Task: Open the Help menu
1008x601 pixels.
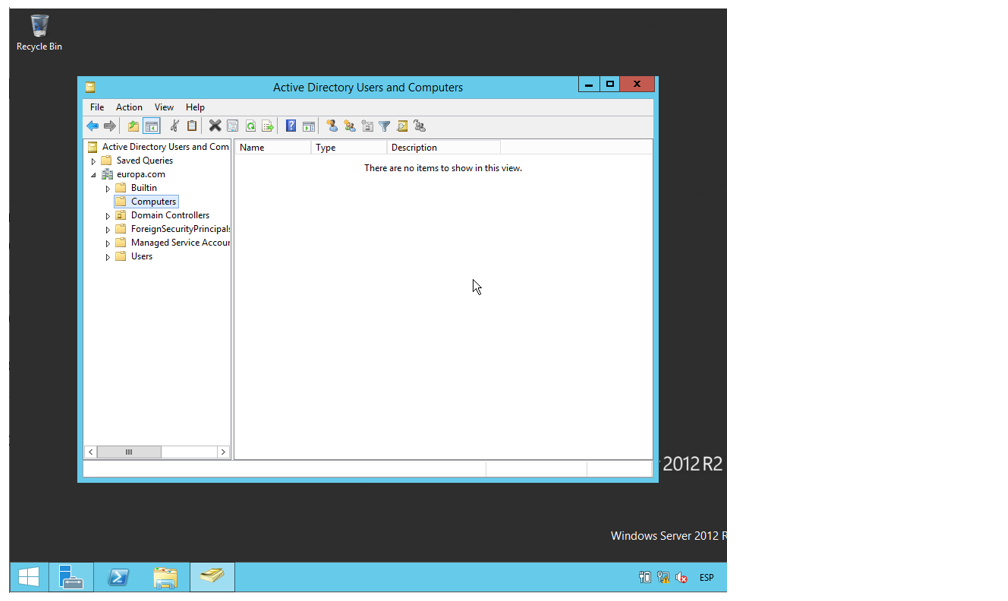Action: click(195, 107)
